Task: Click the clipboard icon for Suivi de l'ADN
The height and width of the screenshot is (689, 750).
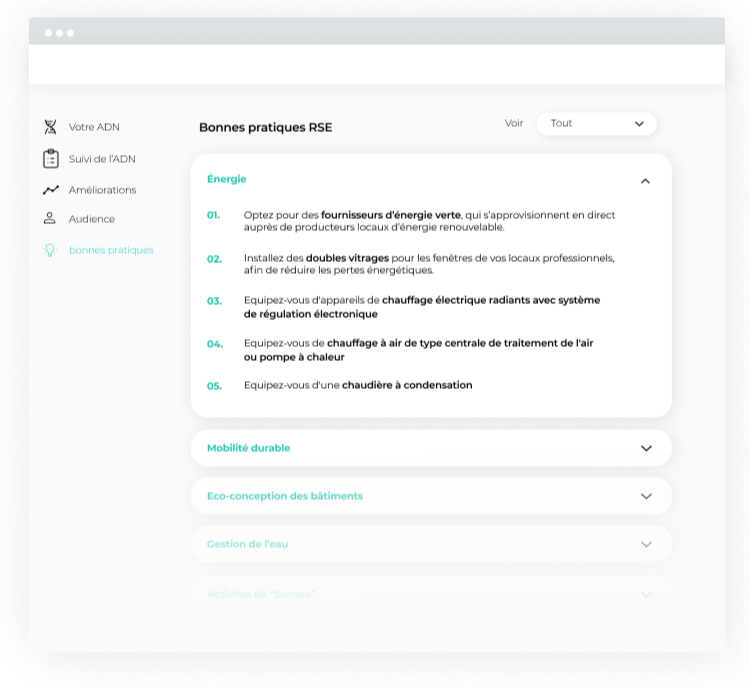Action: tap(50, 158)
